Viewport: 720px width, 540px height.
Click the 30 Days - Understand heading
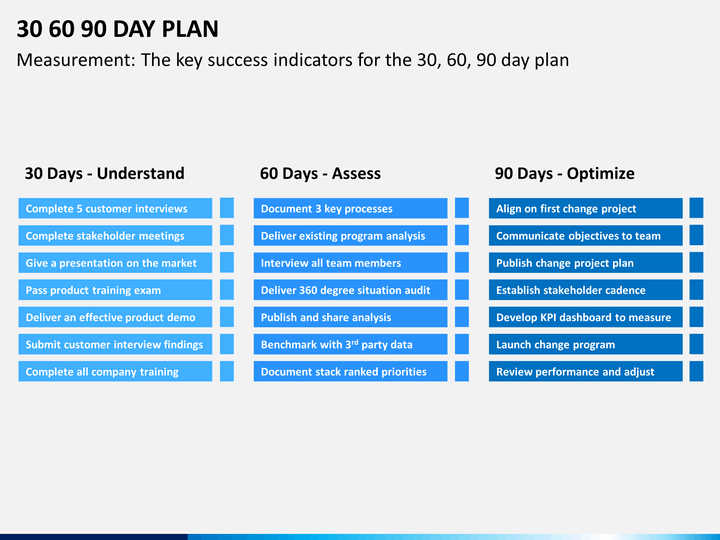(105, 173)
